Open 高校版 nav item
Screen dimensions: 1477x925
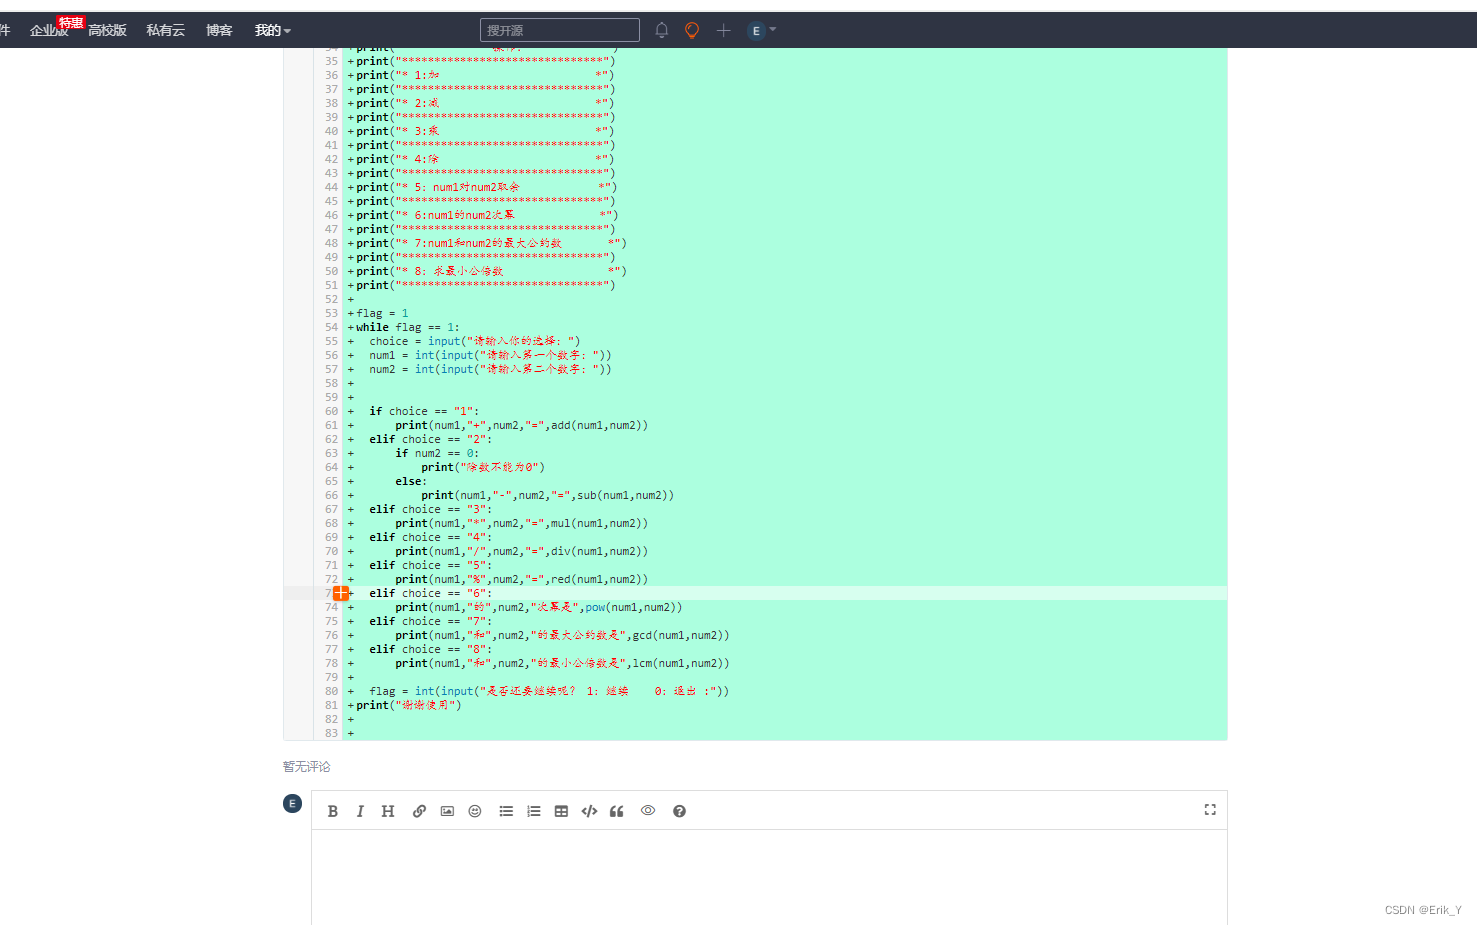[107, 30]
